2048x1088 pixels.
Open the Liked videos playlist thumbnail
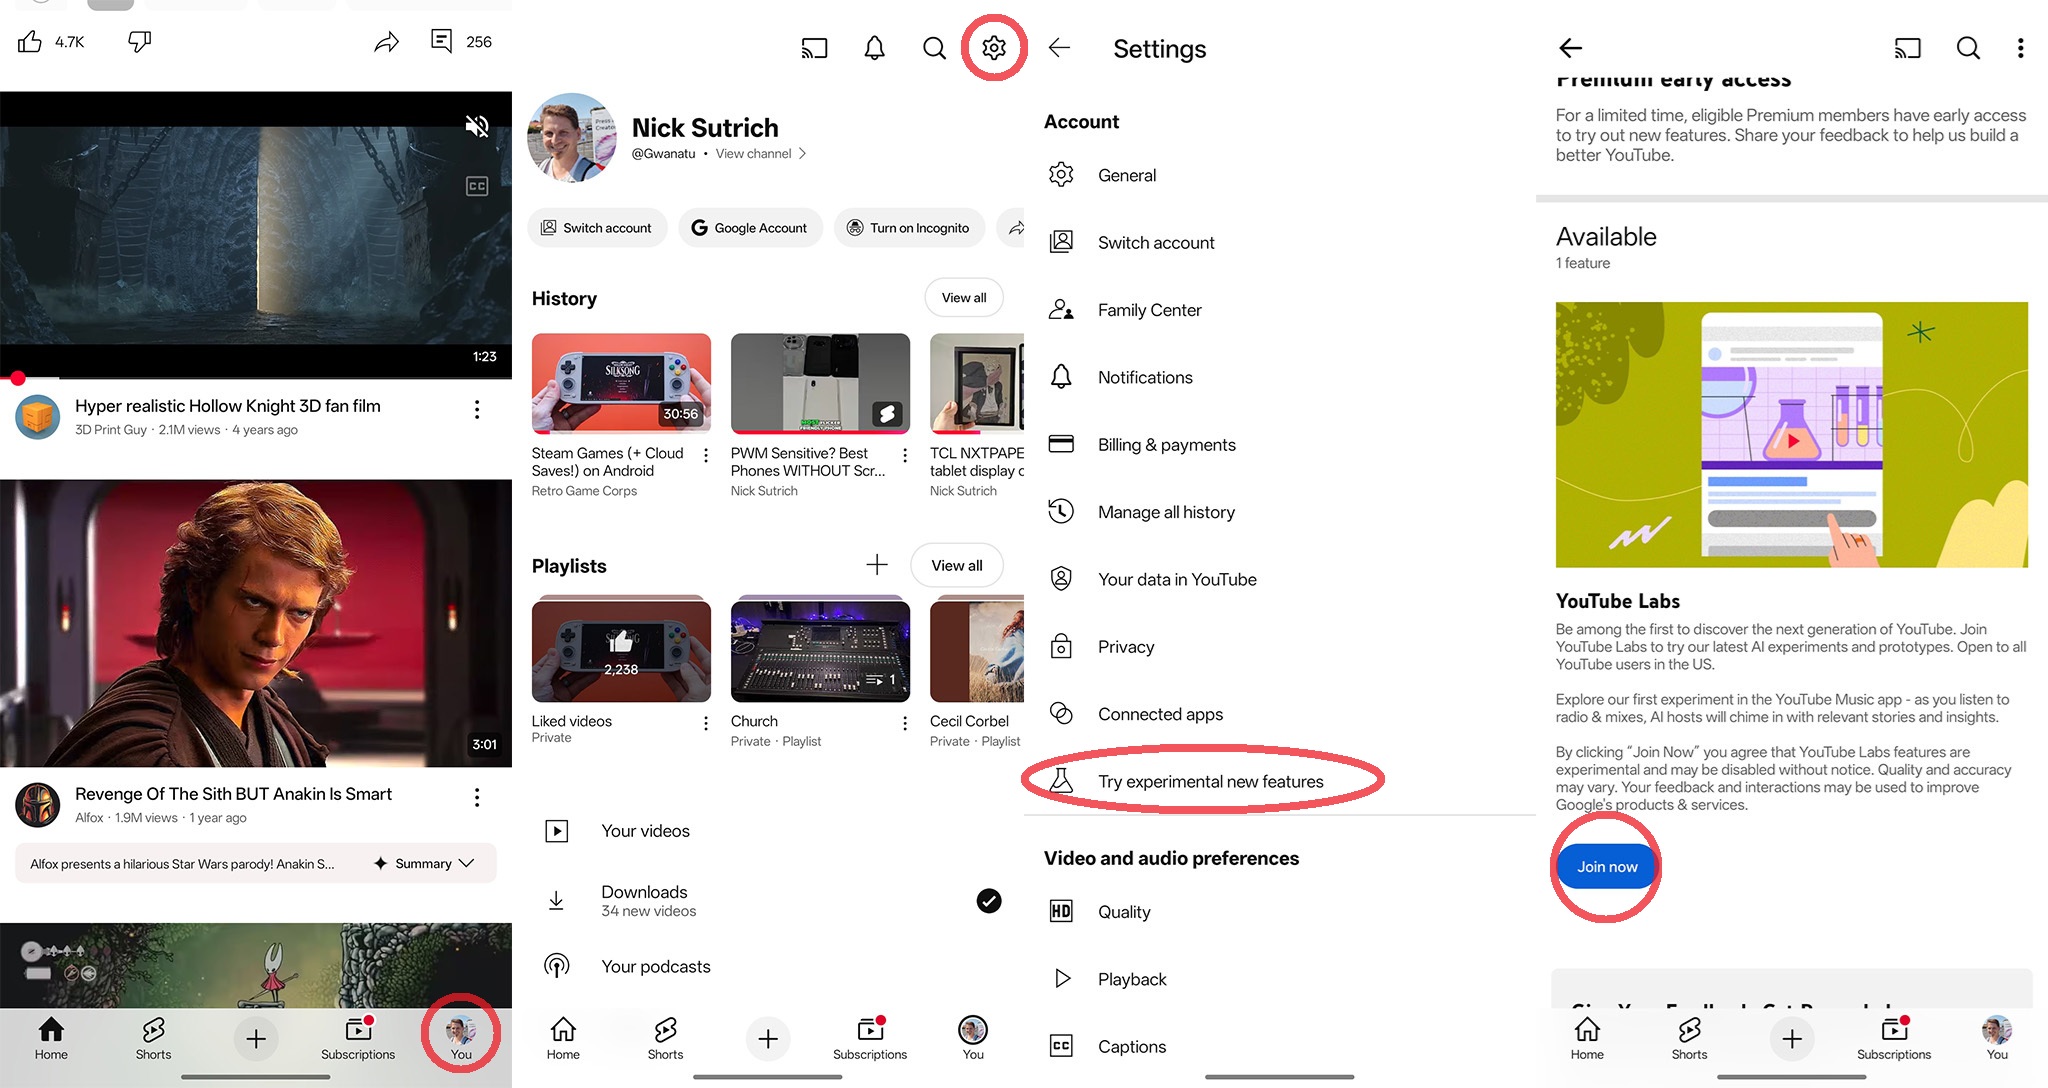(x=621, y=650)
